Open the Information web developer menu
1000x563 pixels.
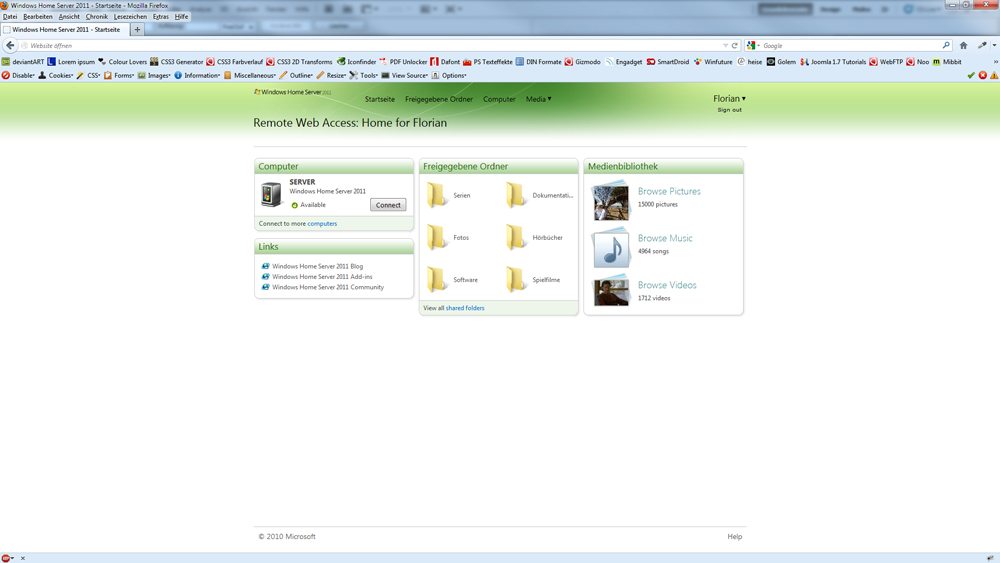tap(197, 75)
